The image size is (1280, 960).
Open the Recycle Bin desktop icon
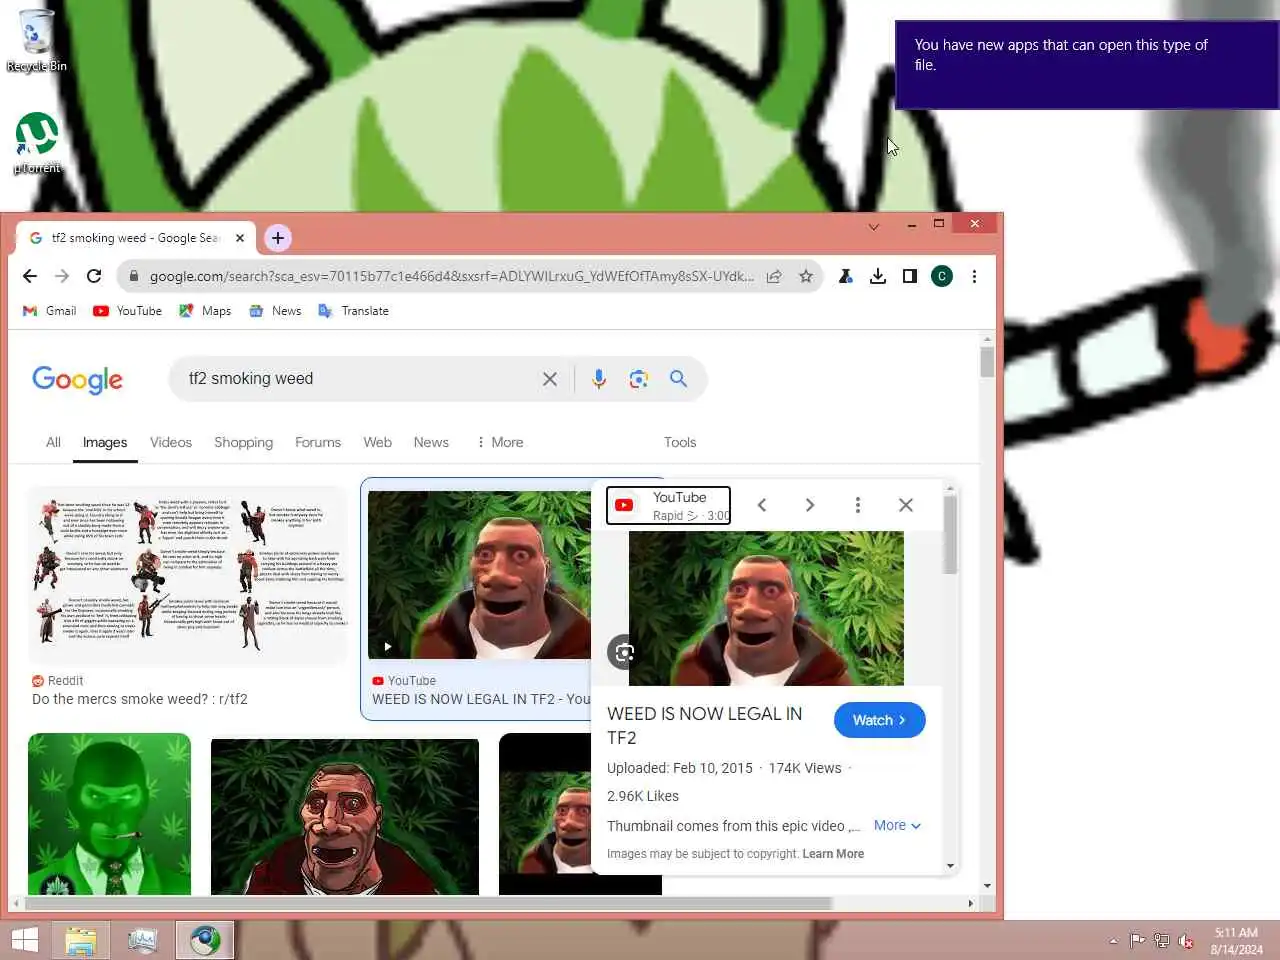(x=36, y=40)
